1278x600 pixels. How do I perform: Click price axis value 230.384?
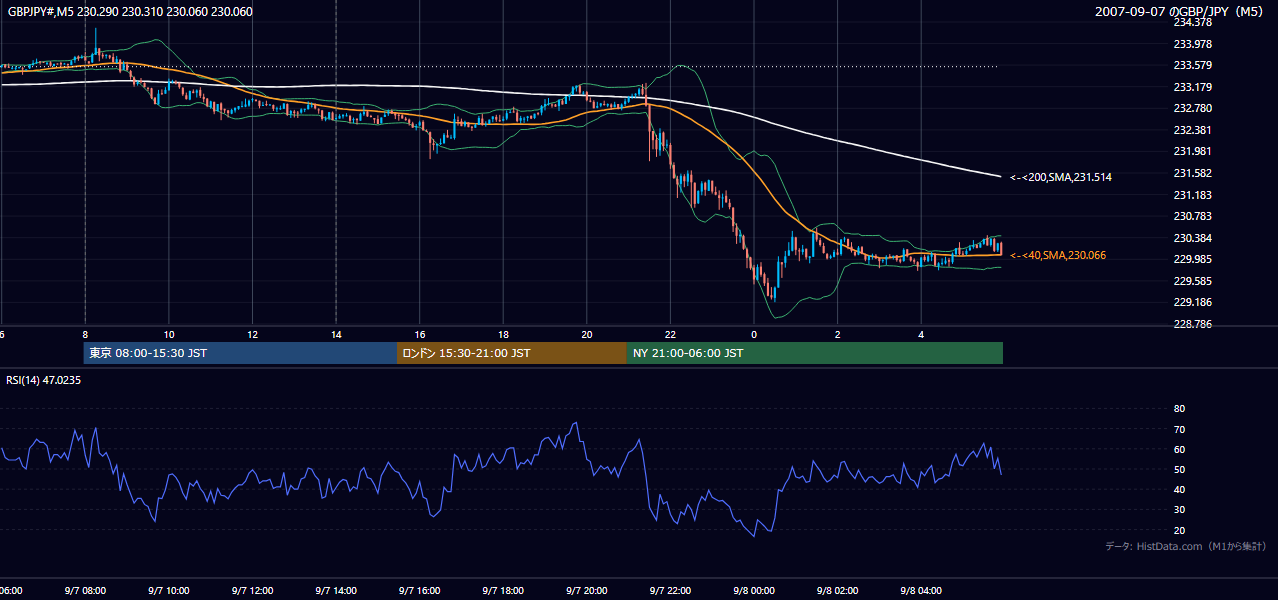[1191, 238]
